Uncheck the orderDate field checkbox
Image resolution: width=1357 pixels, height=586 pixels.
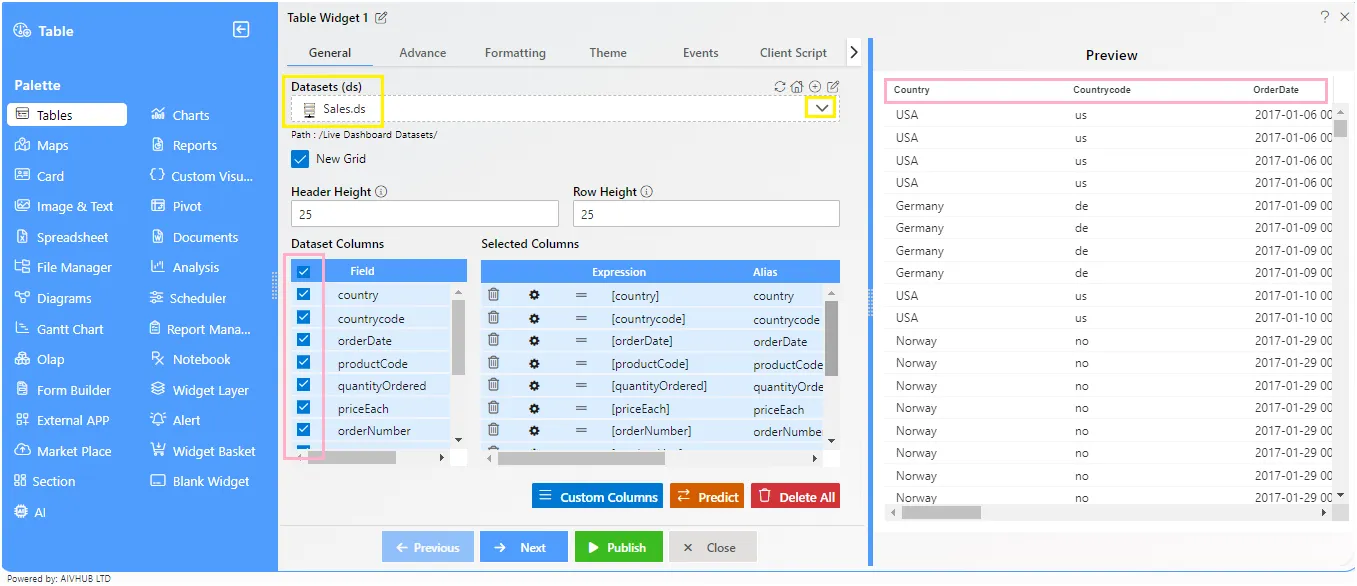[304, 340]
